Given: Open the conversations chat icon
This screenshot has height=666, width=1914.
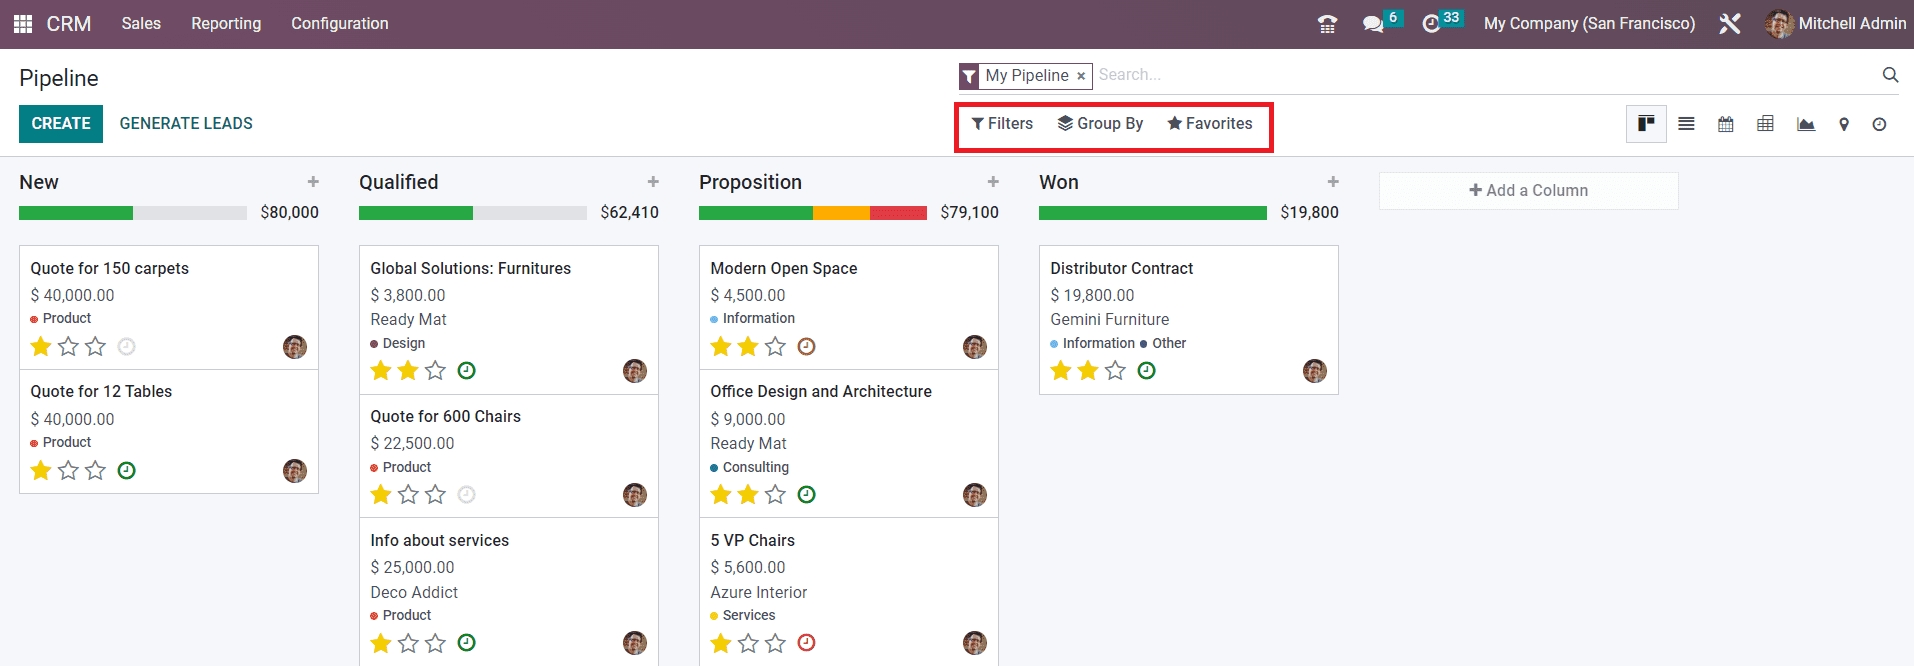Looking at the screenshot, I should pyautogui.click(x=1373, y=24).
